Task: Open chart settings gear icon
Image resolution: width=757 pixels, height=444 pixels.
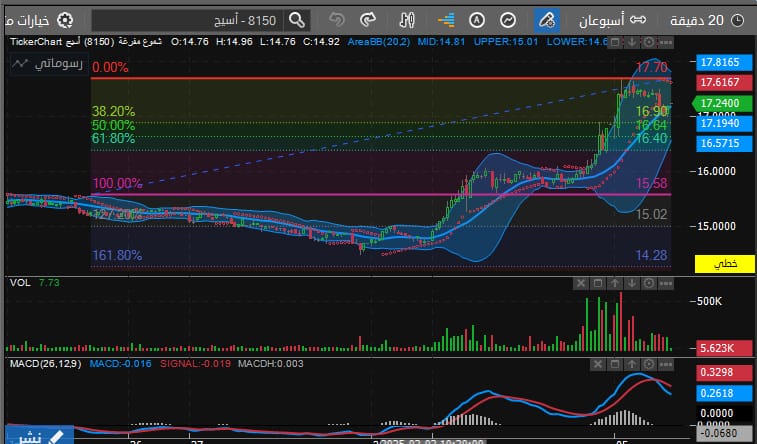Action: click(65, 19)
